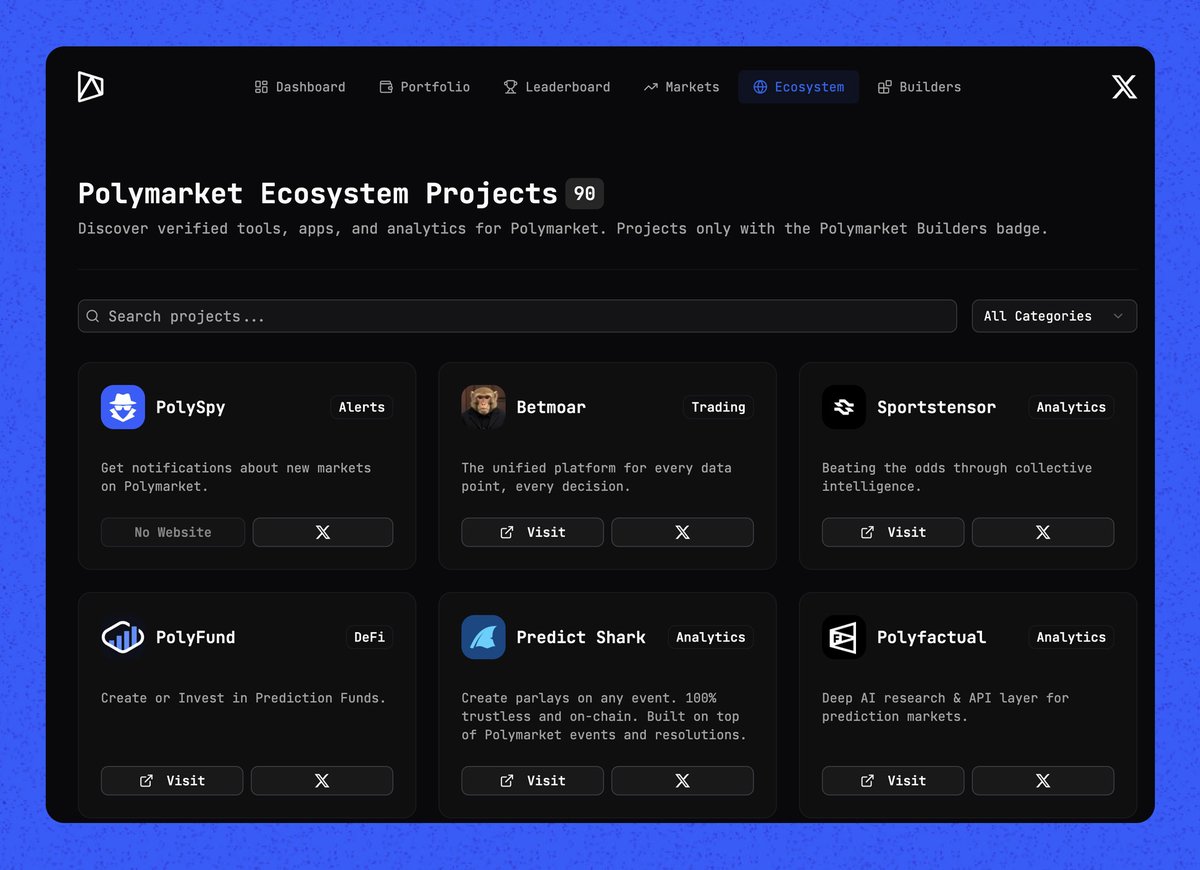Click the Polyfactual project name
This screenshot has width=1200, height=870.
click(x=931, y=637)
